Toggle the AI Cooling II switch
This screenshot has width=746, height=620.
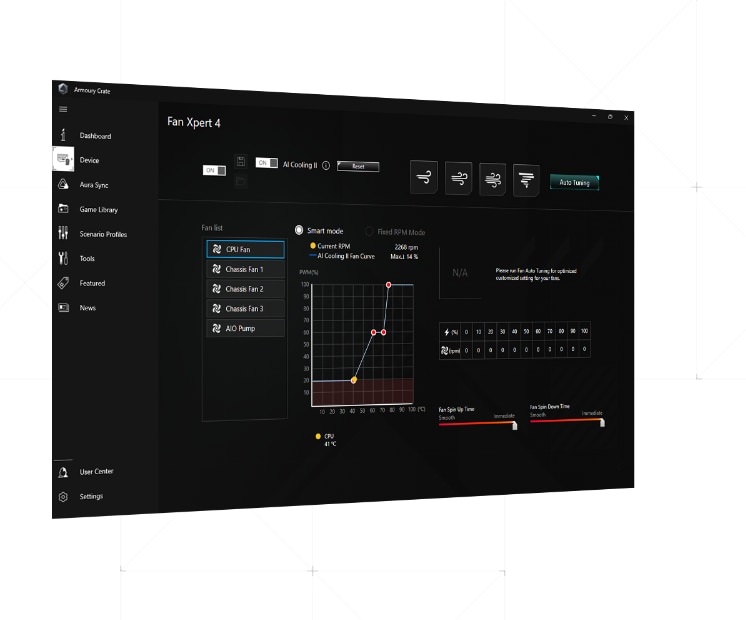click(x=267, y=162)
